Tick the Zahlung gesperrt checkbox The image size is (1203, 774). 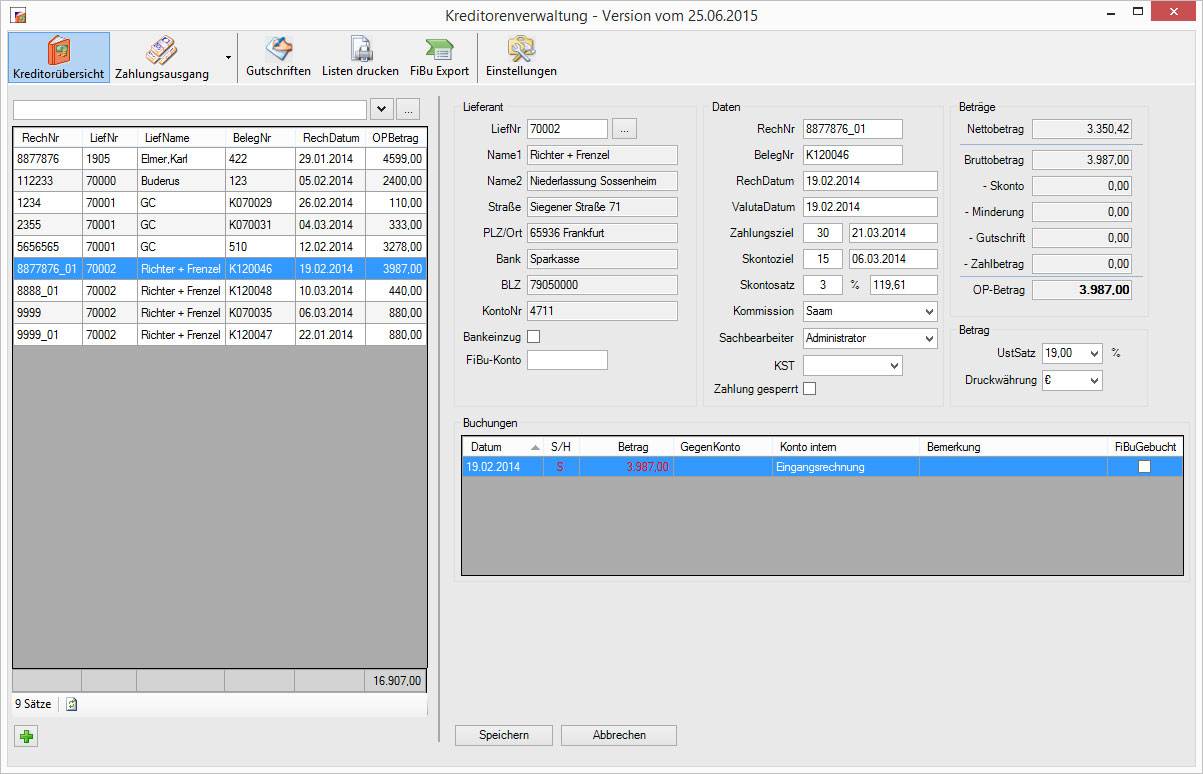click(x=810, y=389)
